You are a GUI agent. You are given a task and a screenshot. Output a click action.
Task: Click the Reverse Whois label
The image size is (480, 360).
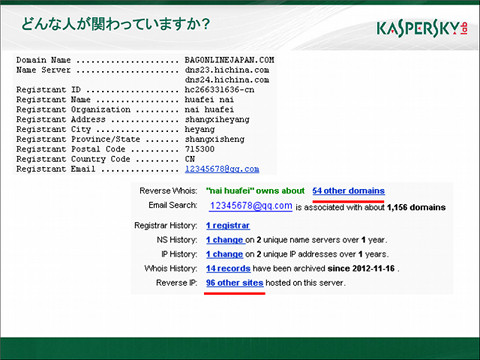(x=168, y=191)
